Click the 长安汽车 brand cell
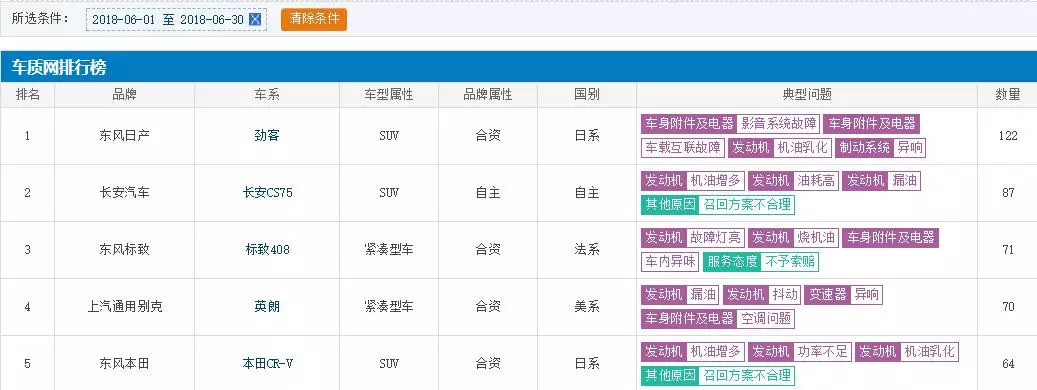The height and width of the screenshot is (390, 1037). [x=124, y=193]
